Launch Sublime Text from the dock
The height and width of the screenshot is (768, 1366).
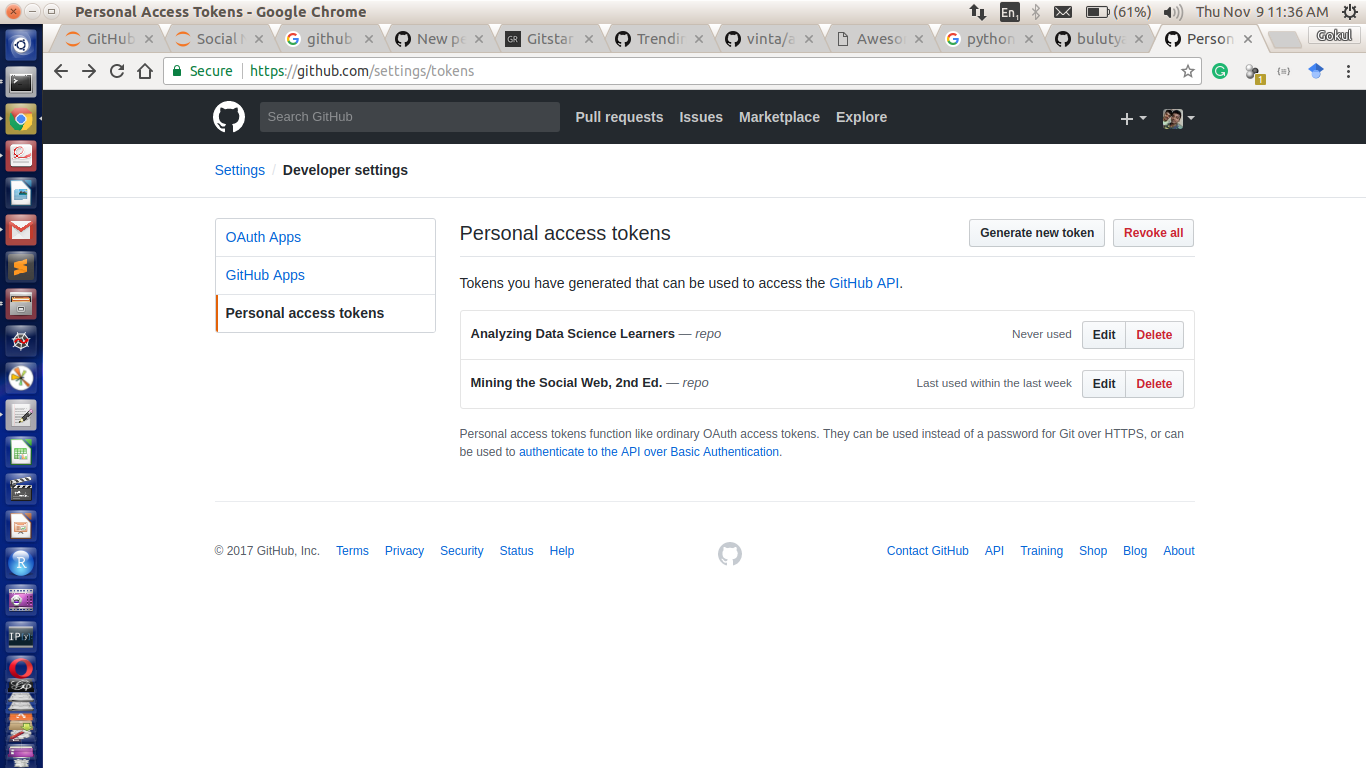click(21, 266)
